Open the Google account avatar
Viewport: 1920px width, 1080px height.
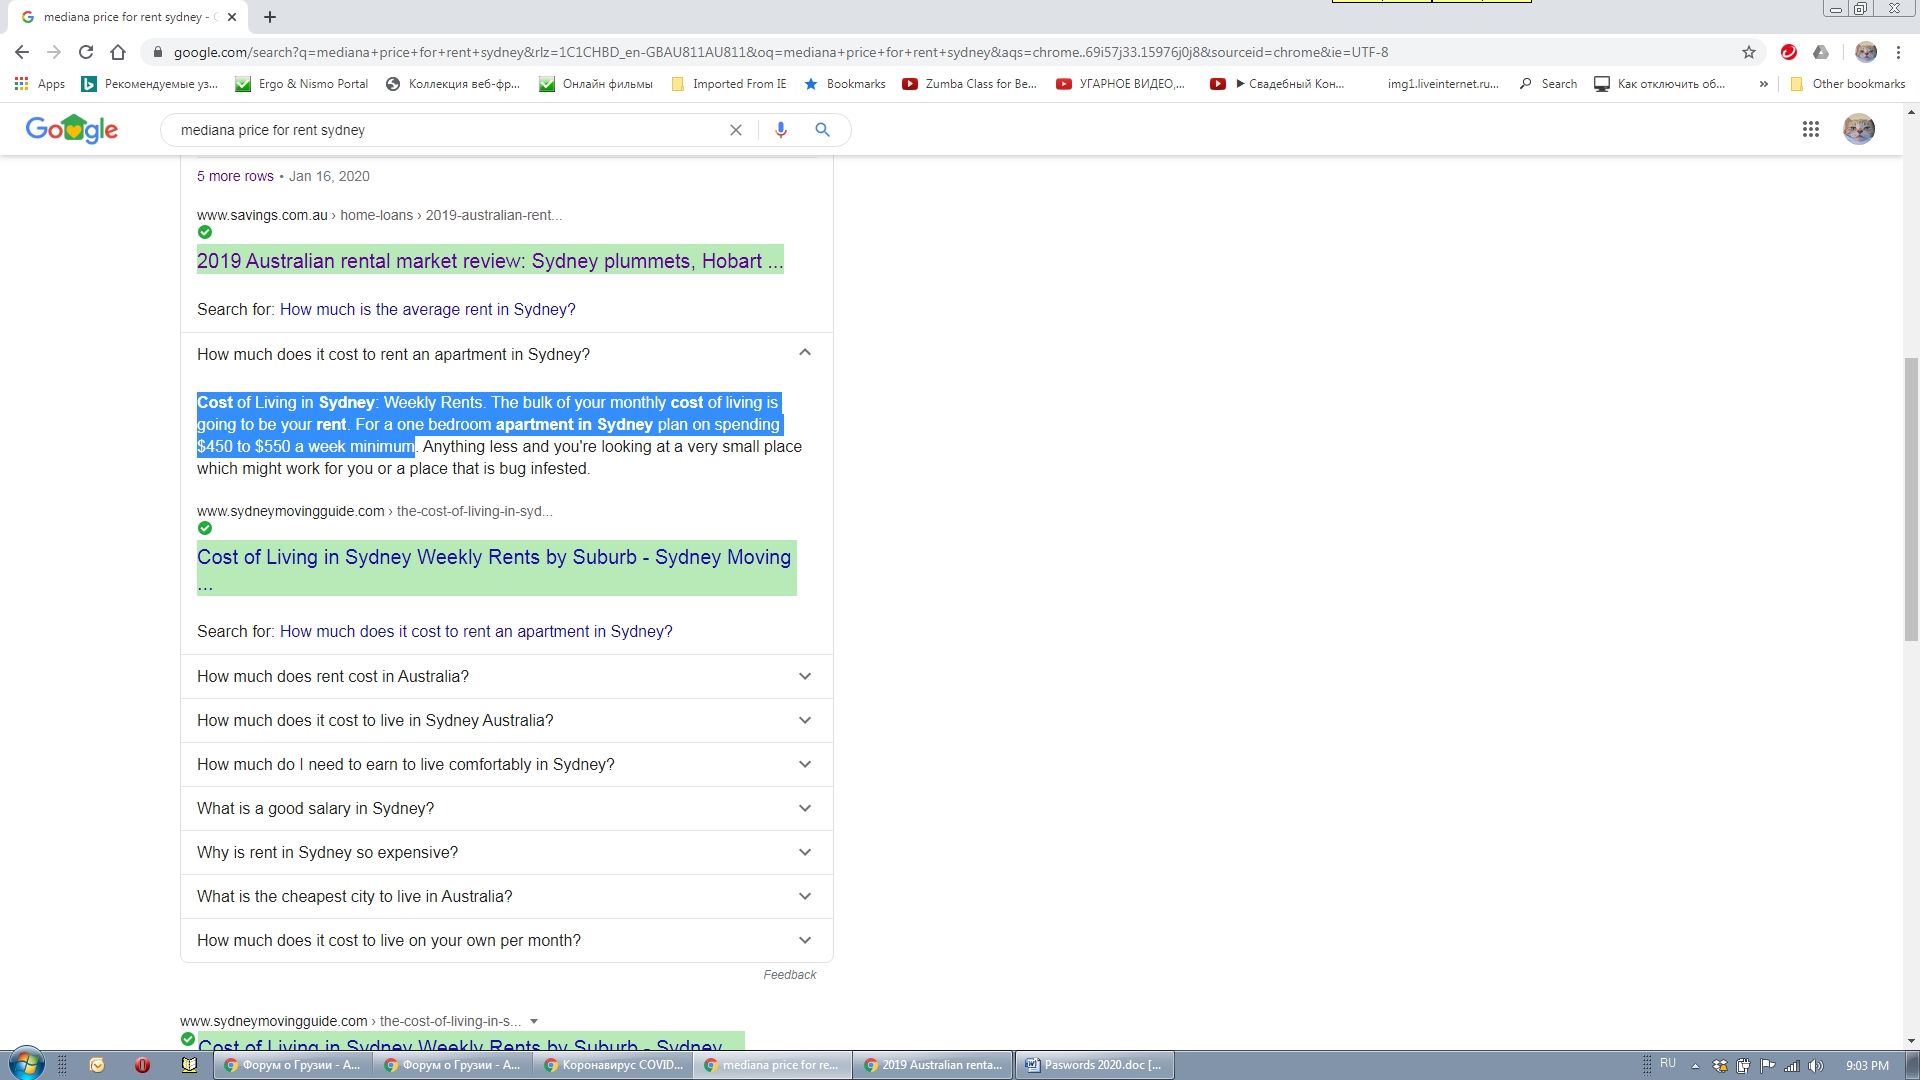pos(1859,129)
